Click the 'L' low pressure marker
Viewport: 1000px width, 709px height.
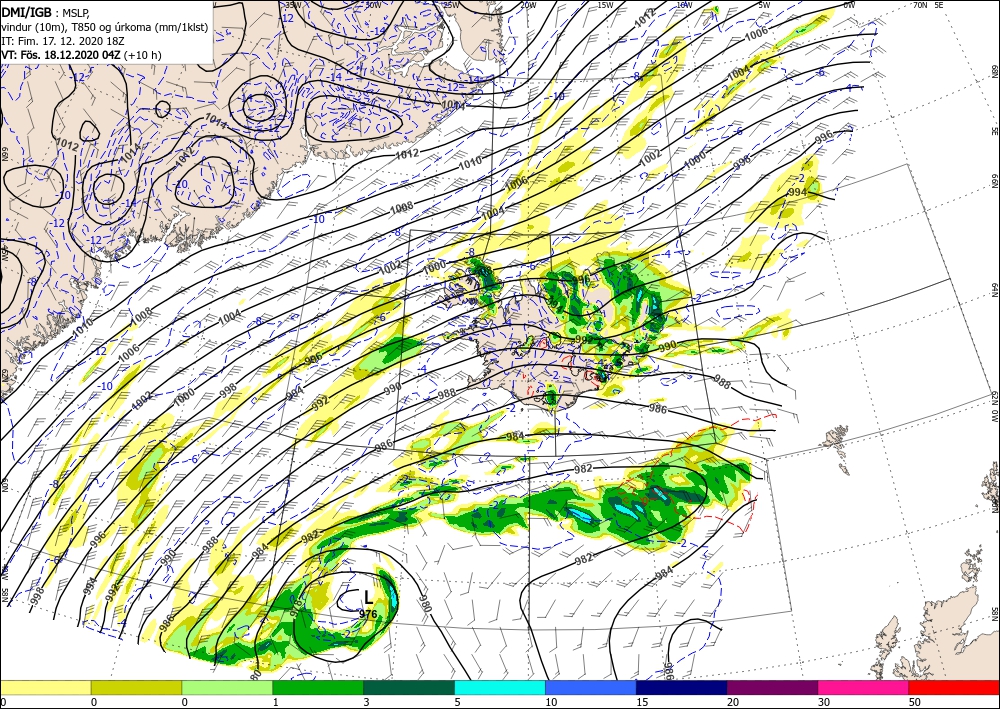(x=368, y=597)
